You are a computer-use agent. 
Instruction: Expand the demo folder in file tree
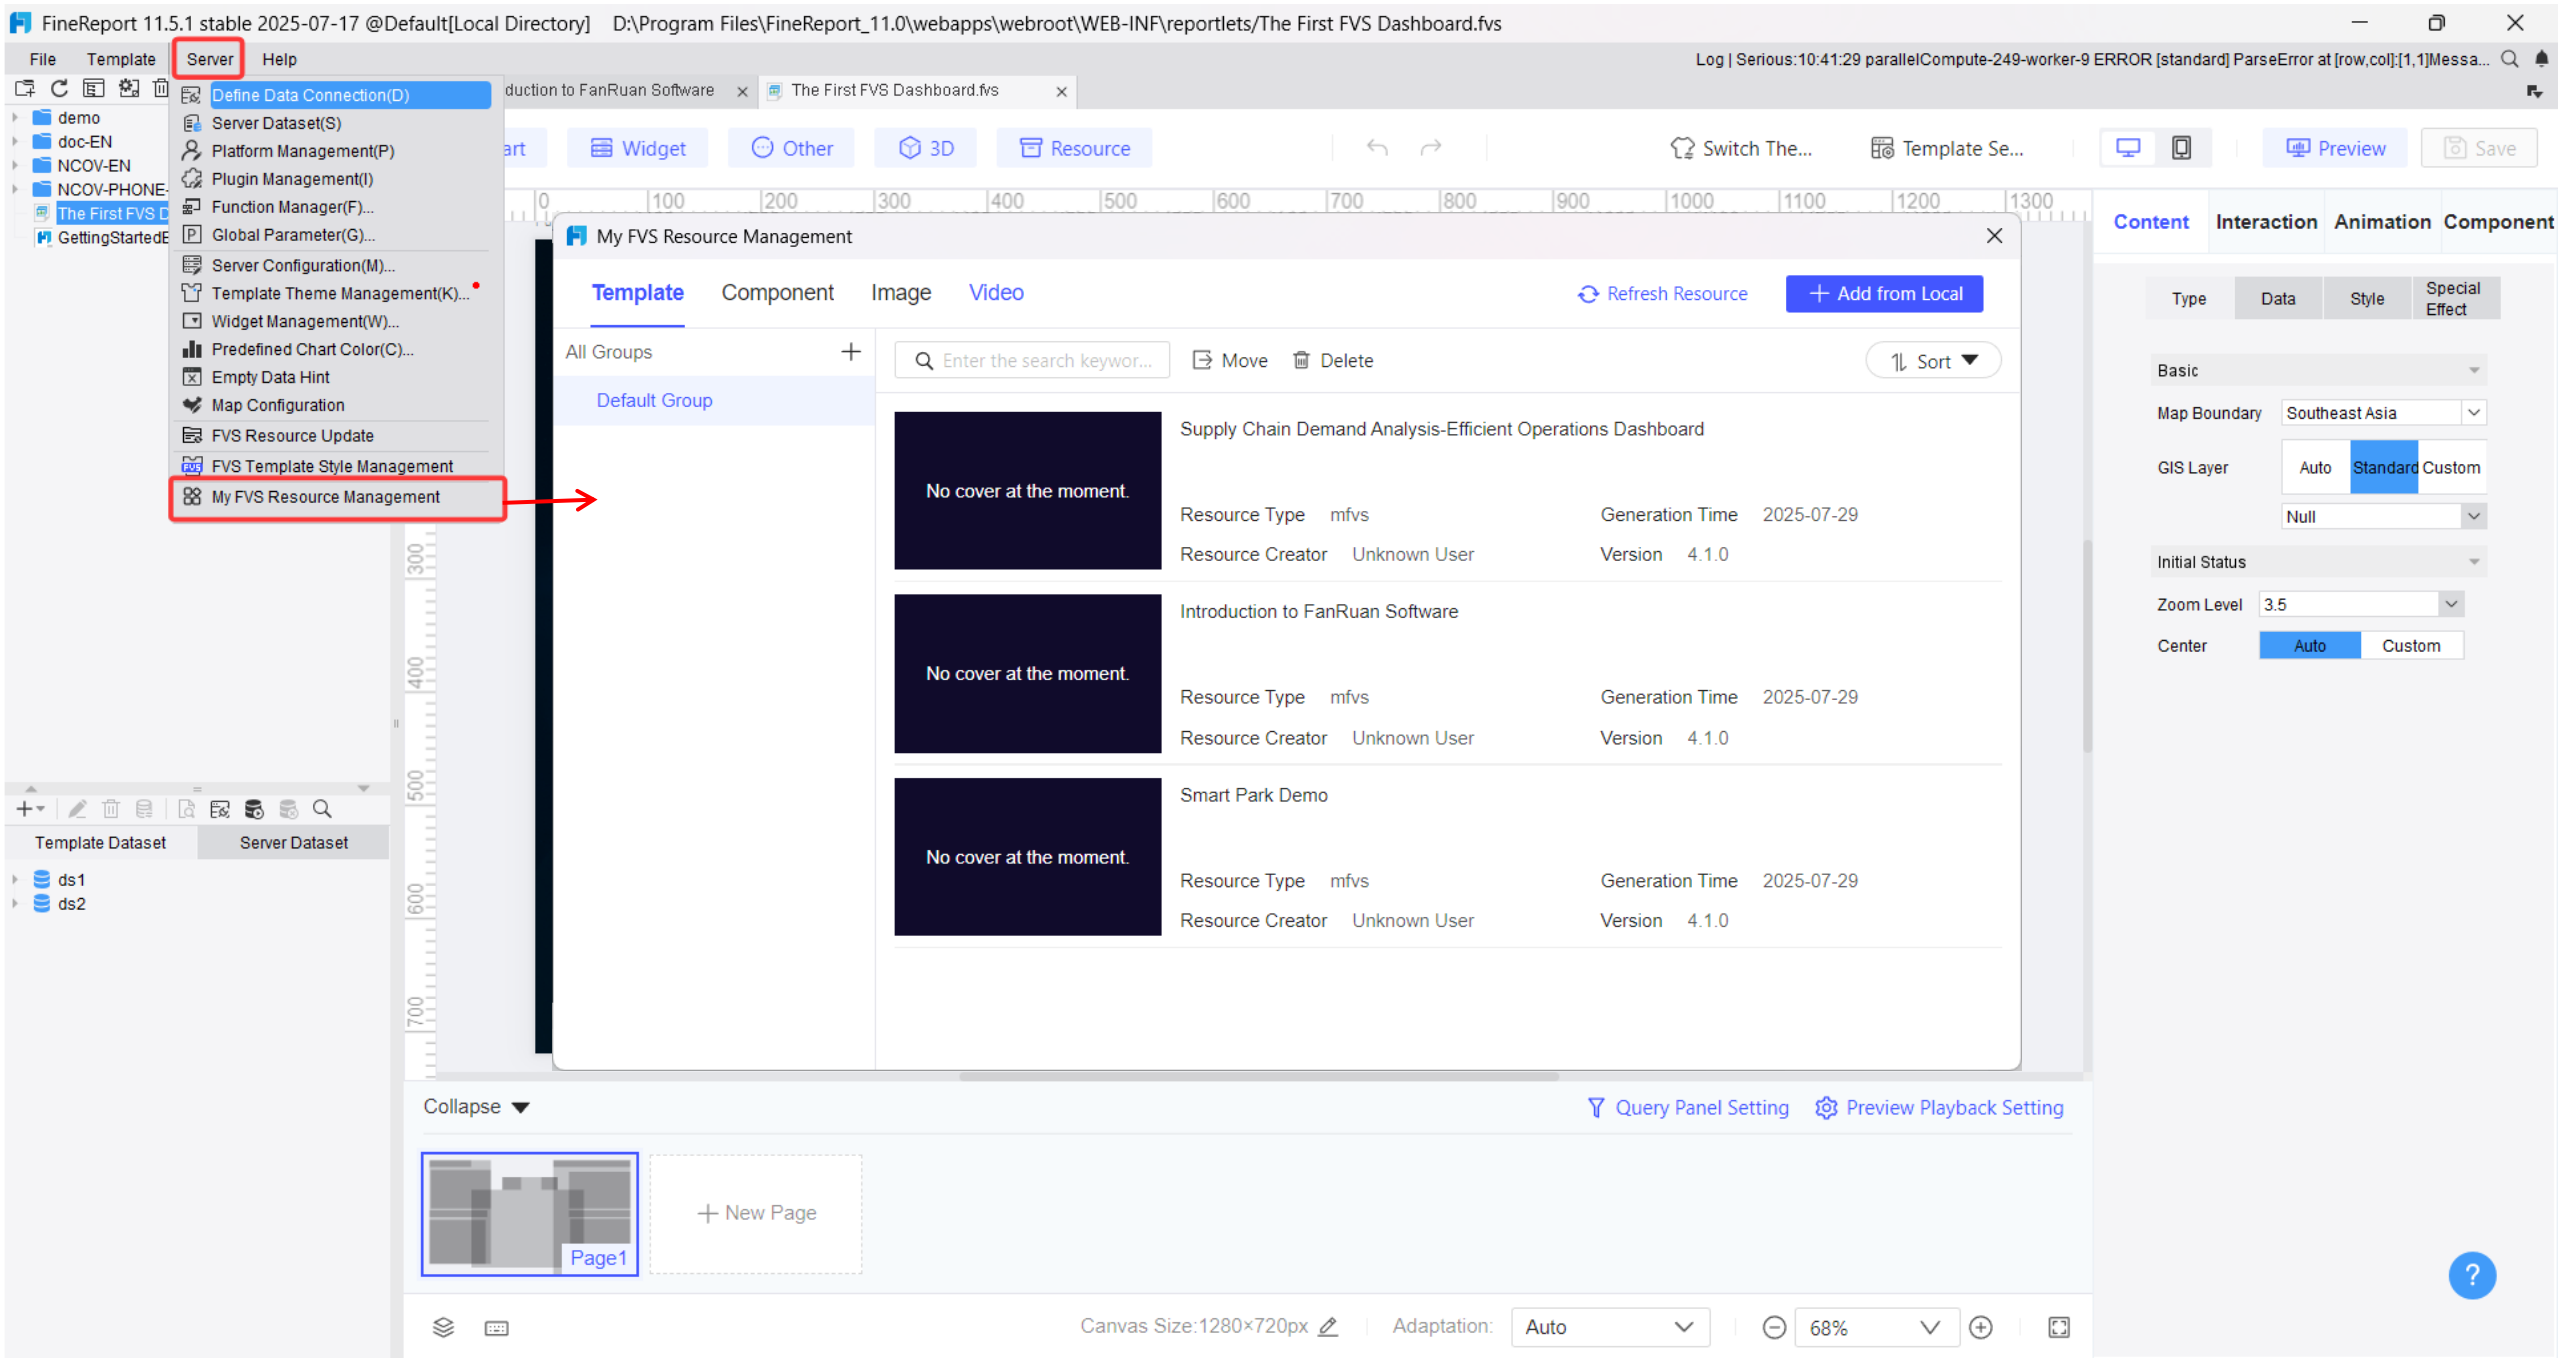(x=15, y=117)
